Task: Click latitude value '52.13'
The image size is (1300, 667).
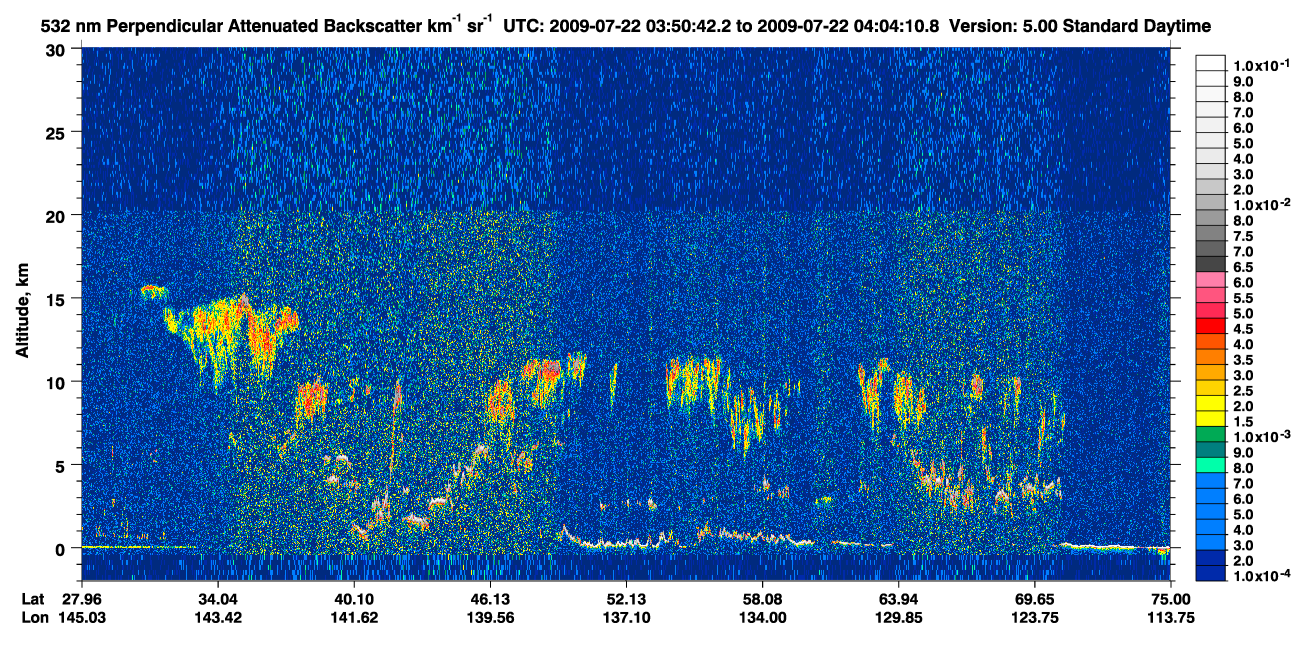Action: 626,599
